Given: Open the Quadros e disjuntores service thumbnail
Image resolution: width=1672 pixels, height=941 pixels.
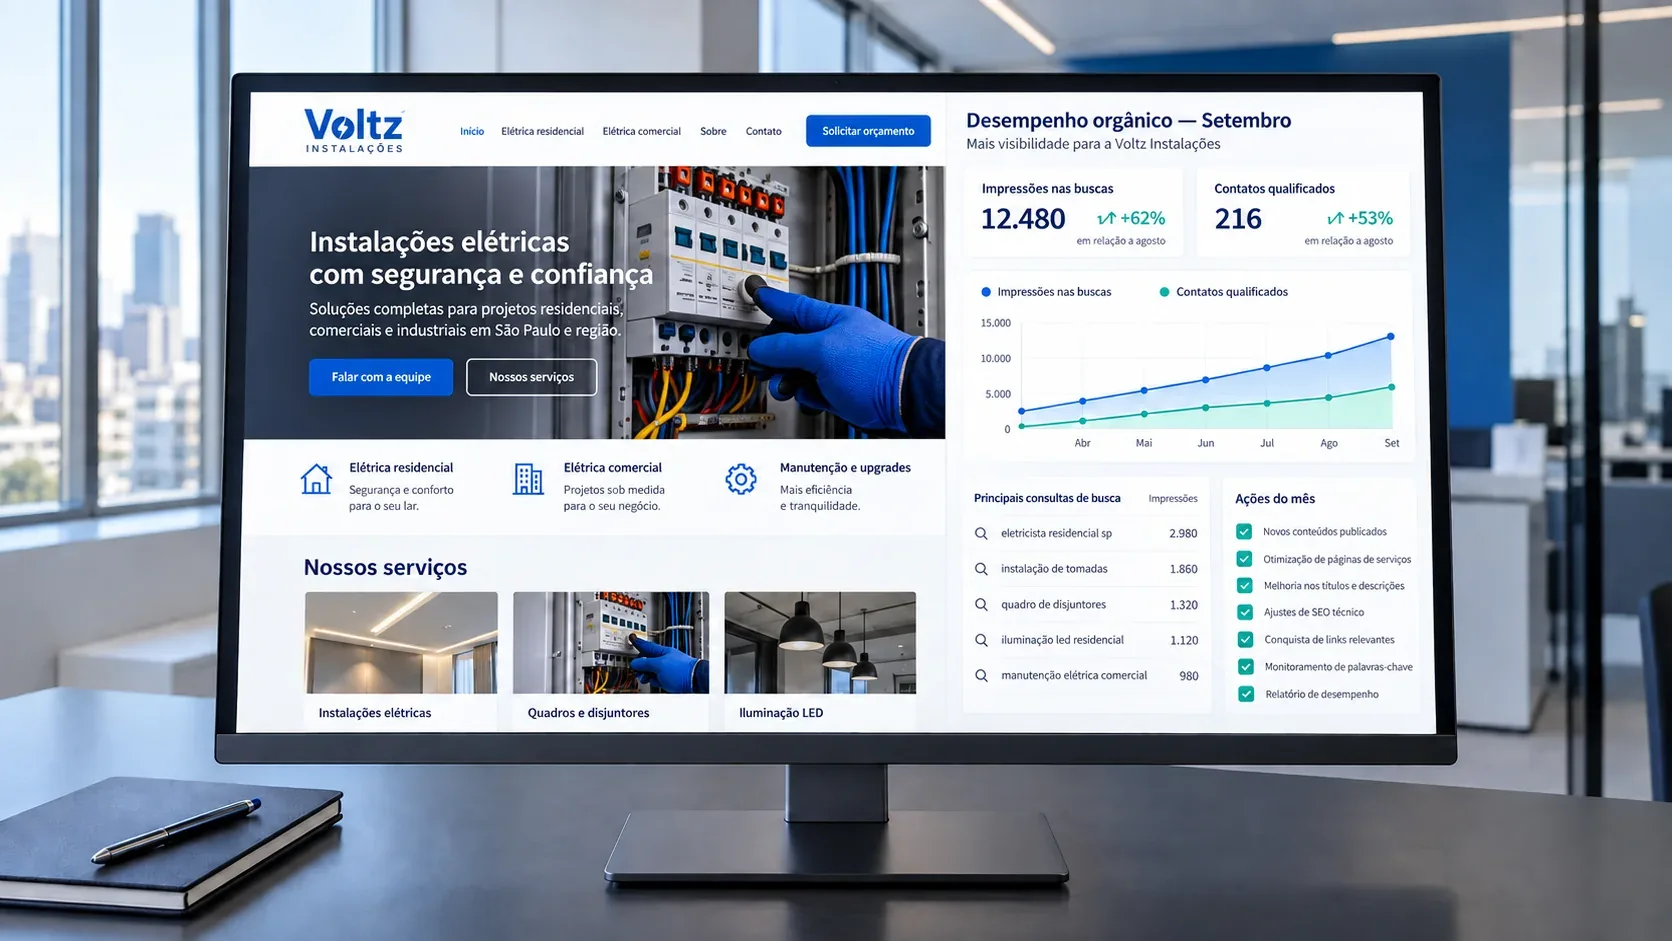Looking at the screenshot, I should [x=611, y=642].
